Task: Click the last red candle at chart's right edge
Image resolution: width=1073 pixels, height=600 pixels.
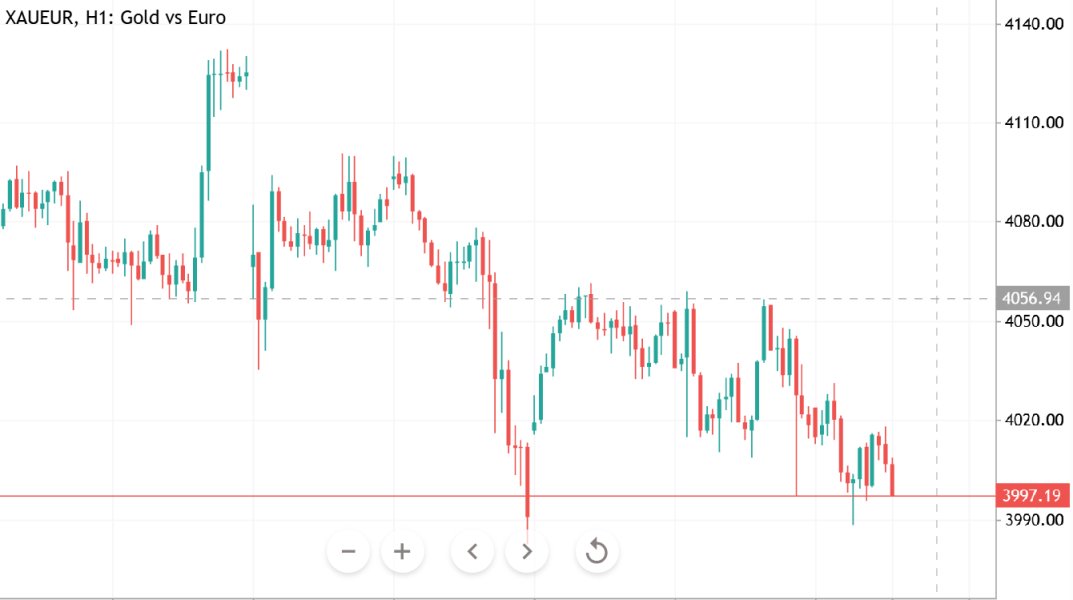Action: (893, 479)
